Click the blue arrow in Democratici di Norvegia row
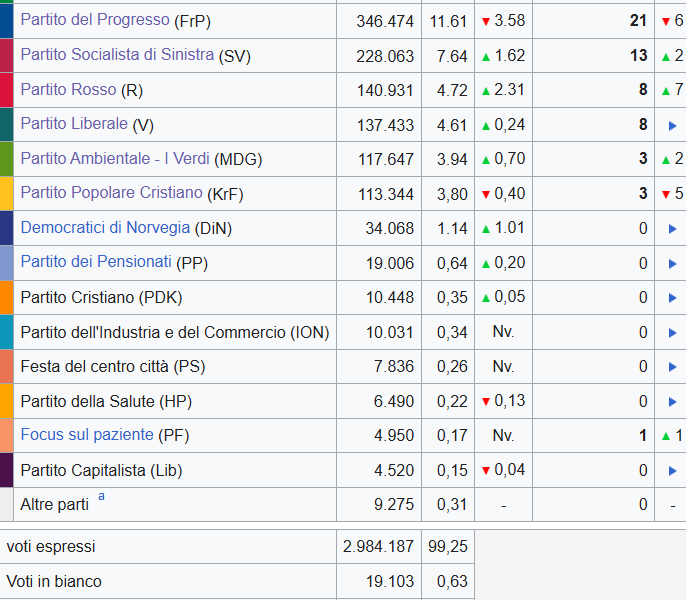 (x=672, y=229)
